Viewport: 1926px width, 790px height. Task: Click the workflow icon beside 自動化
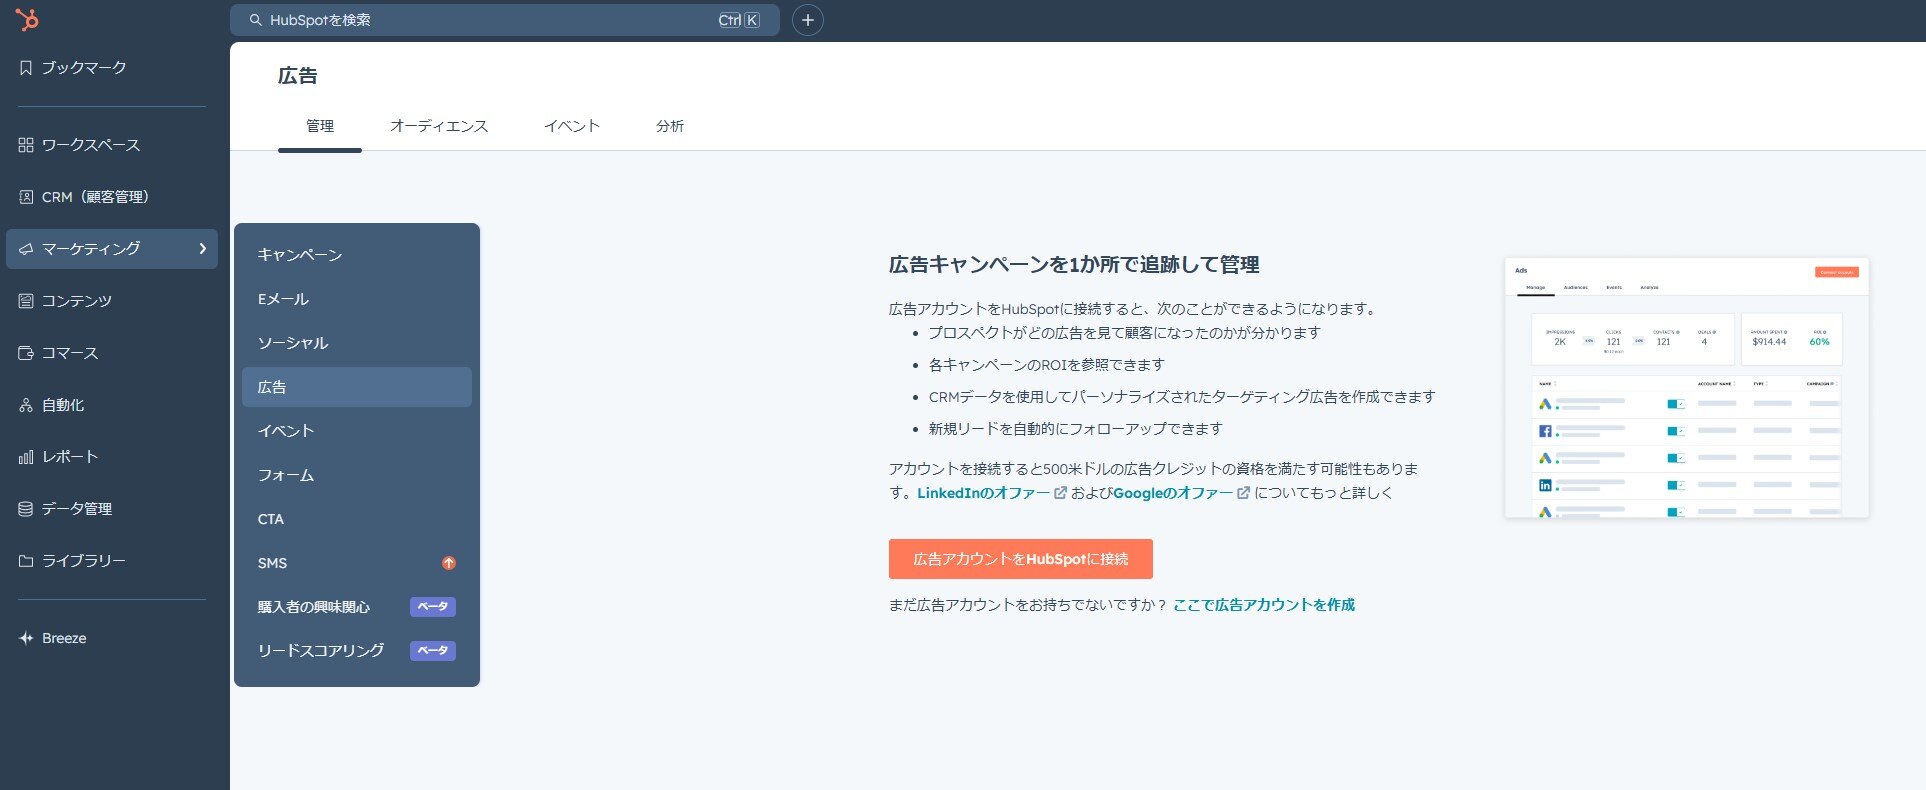26,405
